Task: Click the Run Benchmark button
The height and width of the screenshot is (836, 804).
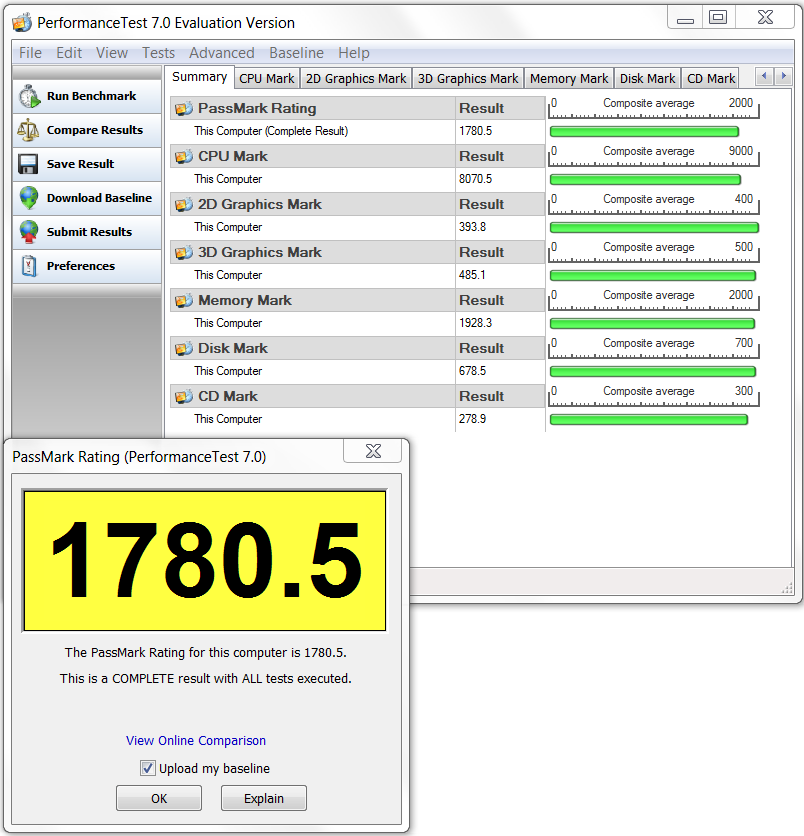Action: [87, 97]
